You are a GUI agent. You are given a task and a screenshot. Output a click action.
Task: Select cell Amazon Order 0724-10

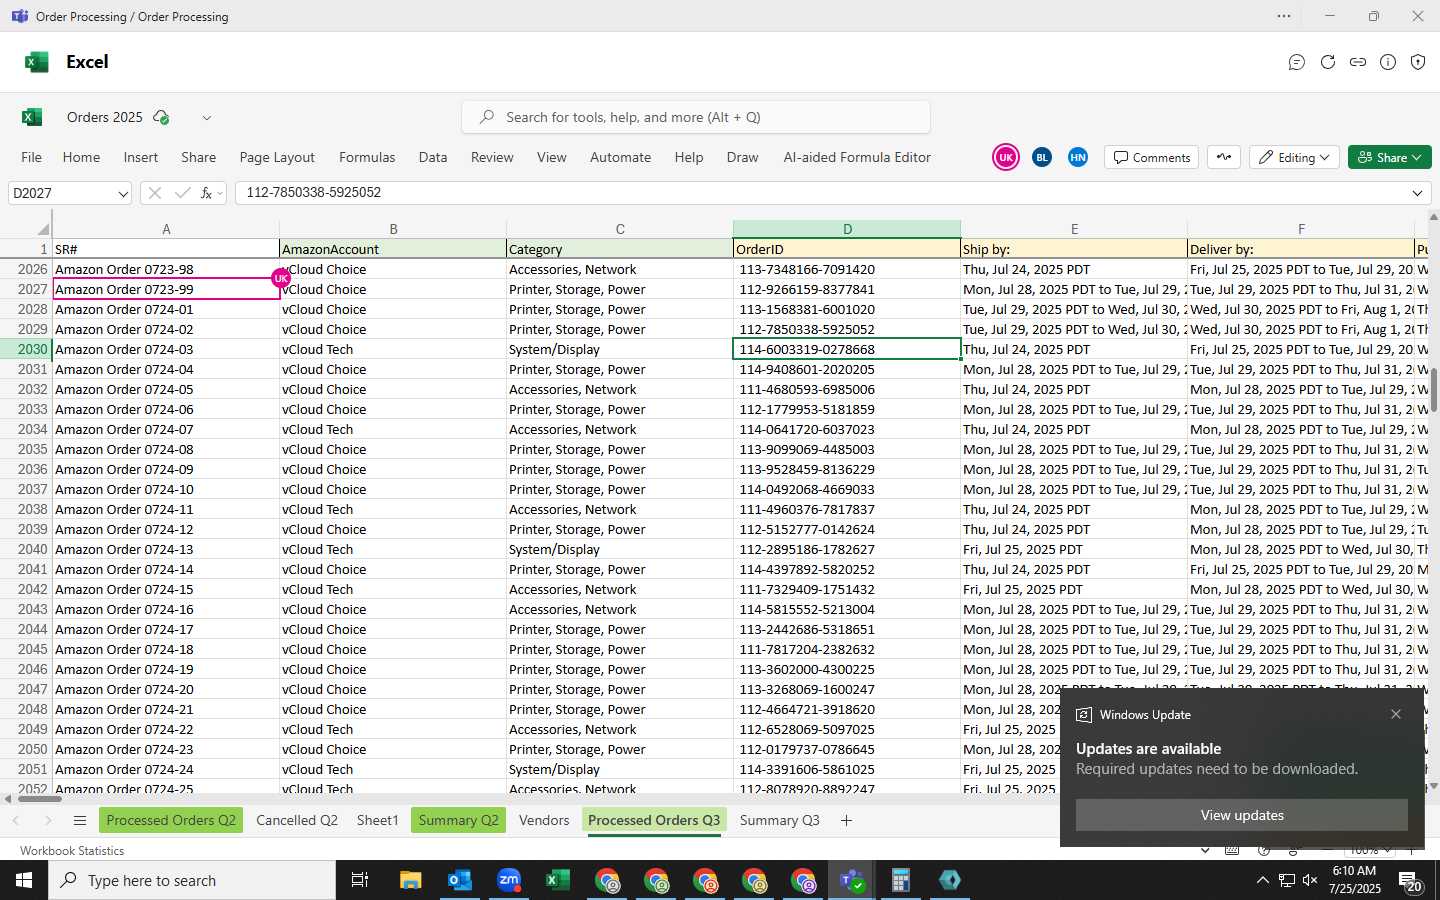point(166,489)
